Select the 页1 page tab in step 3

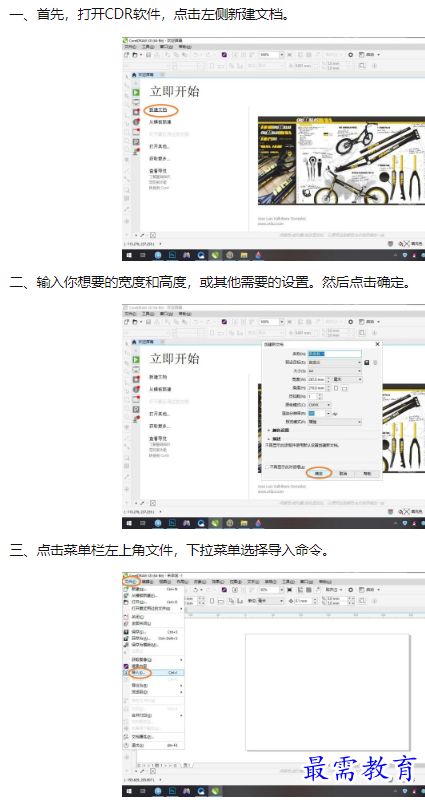(x=187, y=765)
